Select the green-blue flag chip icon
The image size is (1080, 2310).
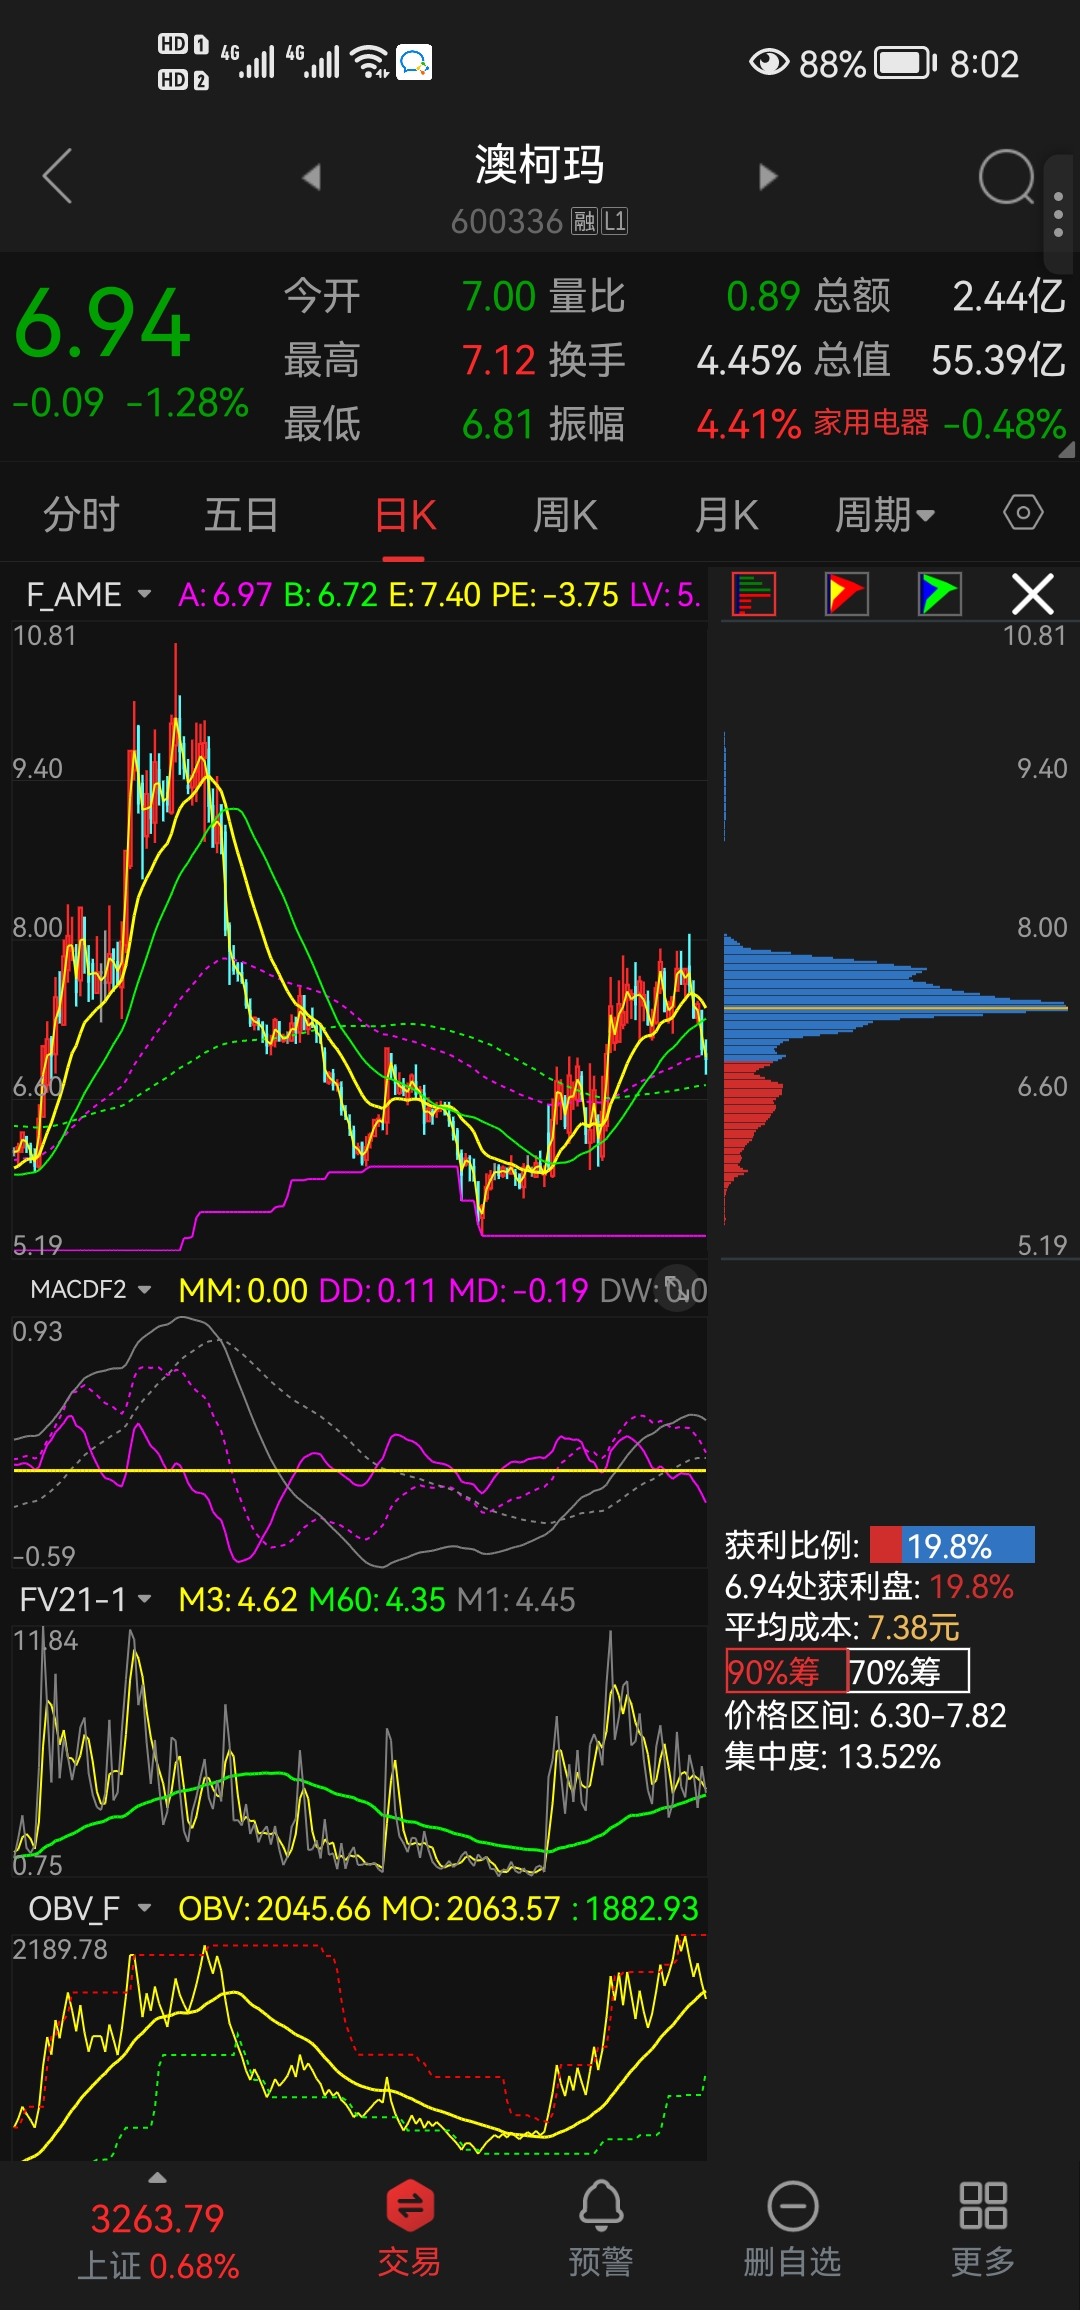pyautogui.click(x=940, y=594)
